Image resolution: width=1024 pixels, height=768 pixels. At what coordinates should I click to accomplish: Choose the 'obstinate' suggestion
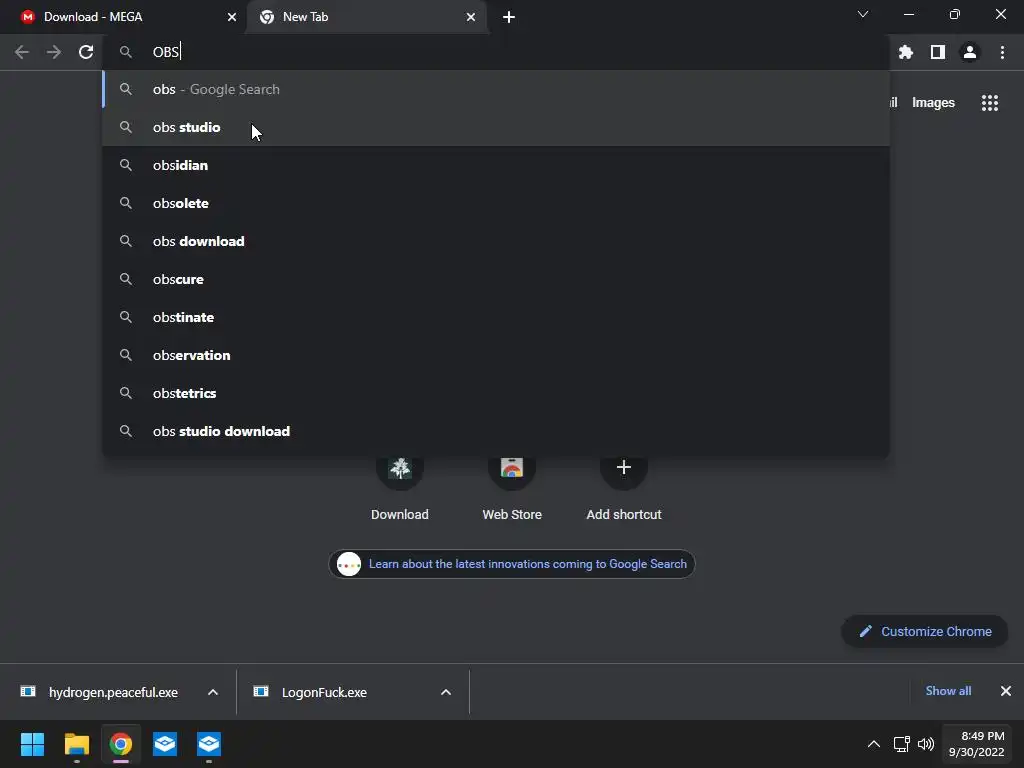tap(496, 317)
